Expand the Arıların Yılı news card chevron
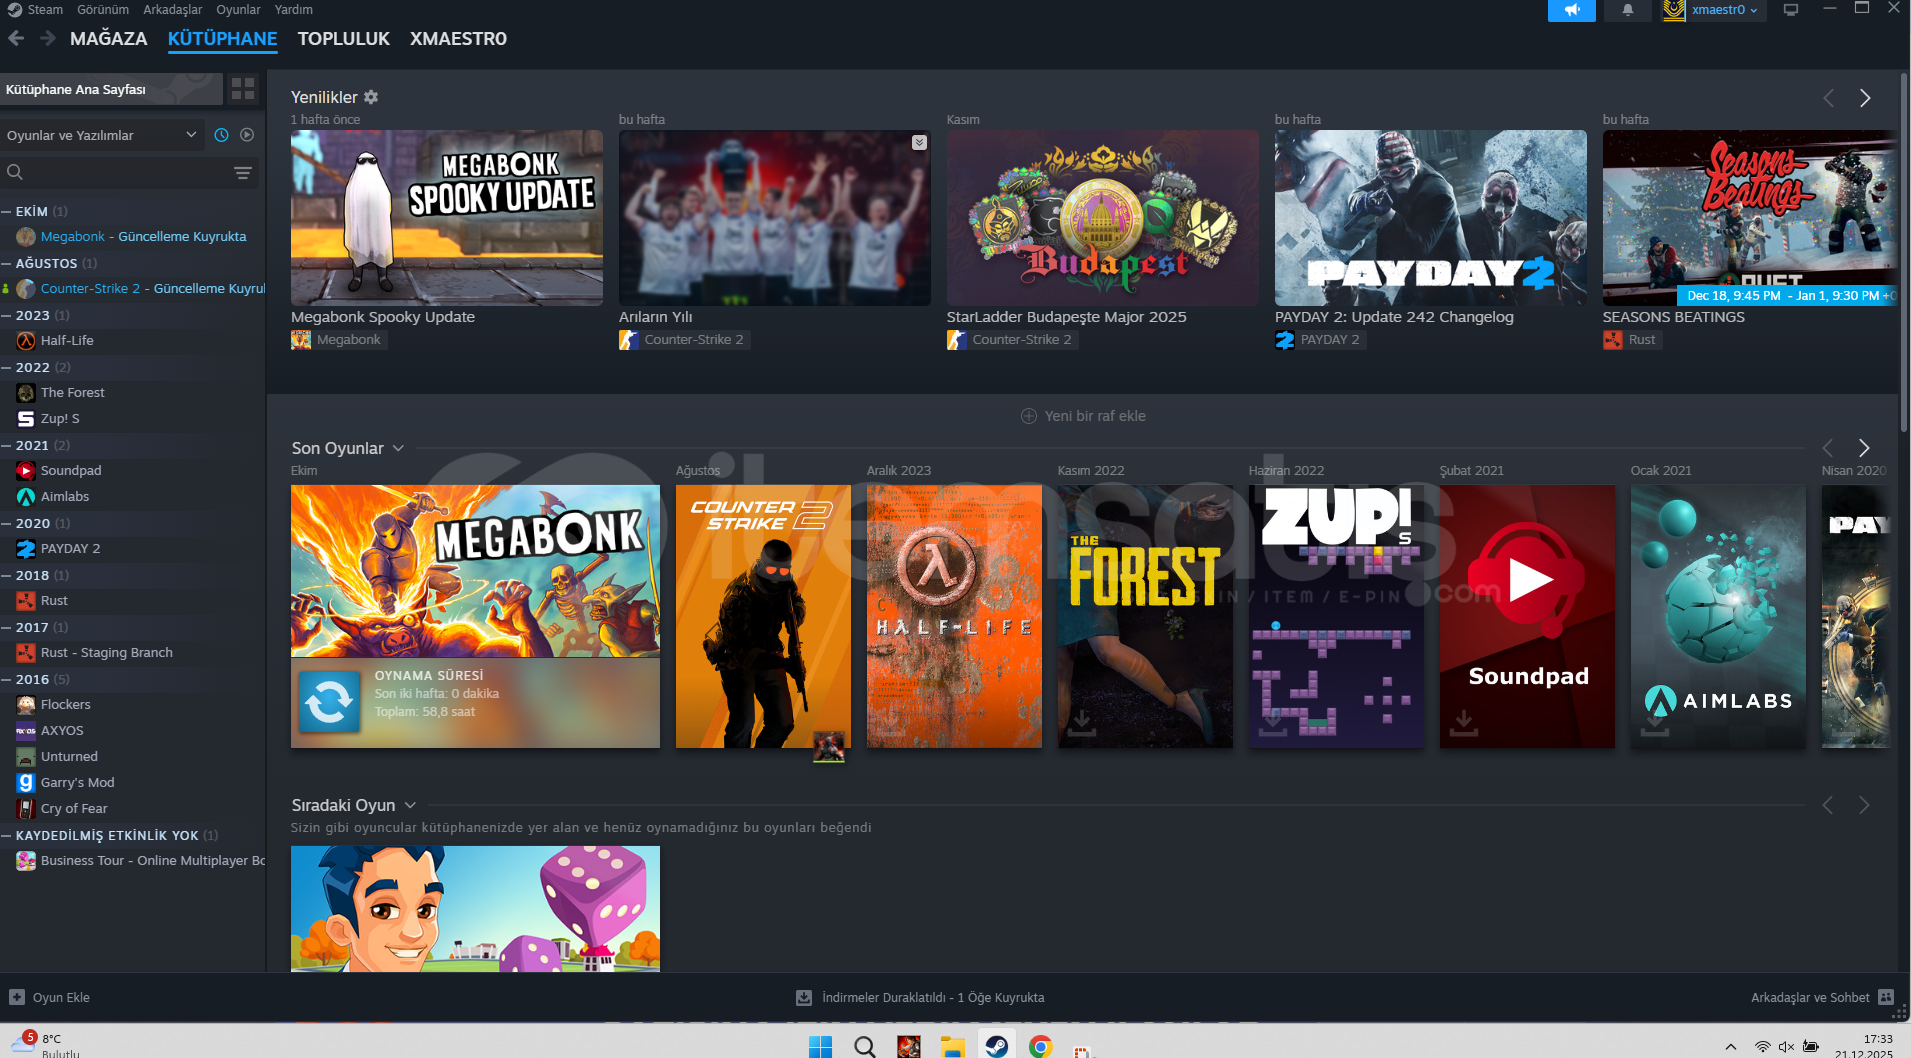 point(919,142)
